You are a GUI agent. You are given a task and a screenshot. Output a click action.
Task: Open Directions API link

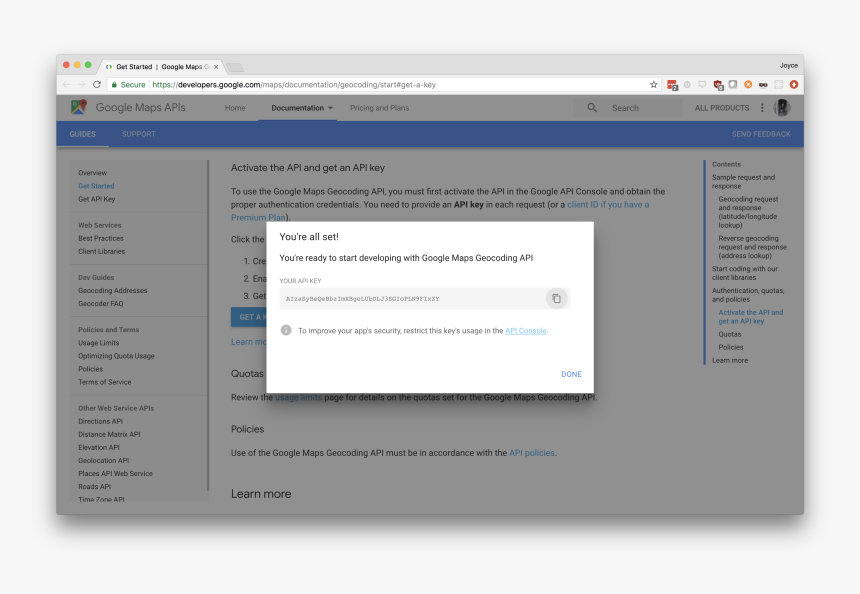100,421
